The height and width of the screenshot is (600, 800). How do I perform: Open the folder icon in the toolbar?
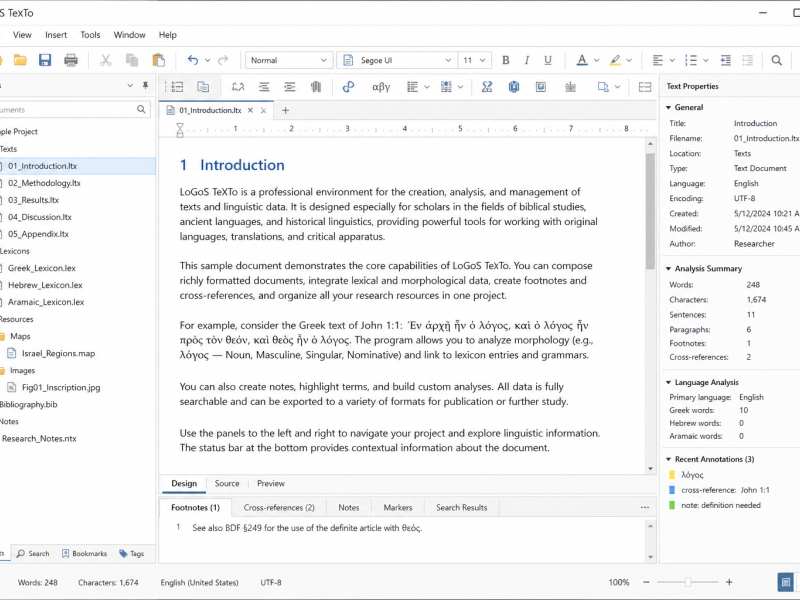(20, 60)
